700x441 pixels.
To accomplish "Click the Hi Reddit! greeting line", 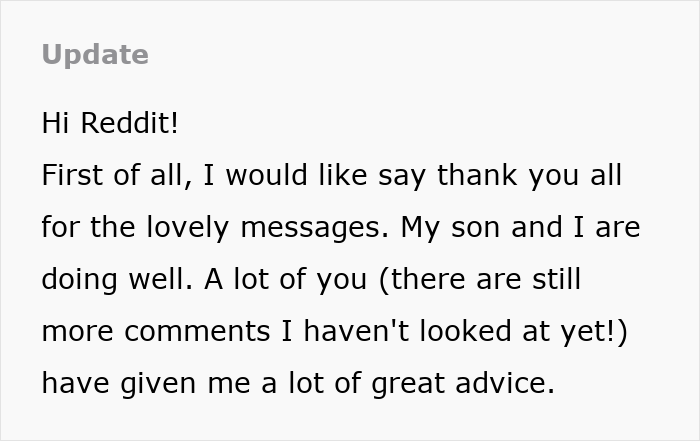I will pyautogui.click(x=110, y=124).
